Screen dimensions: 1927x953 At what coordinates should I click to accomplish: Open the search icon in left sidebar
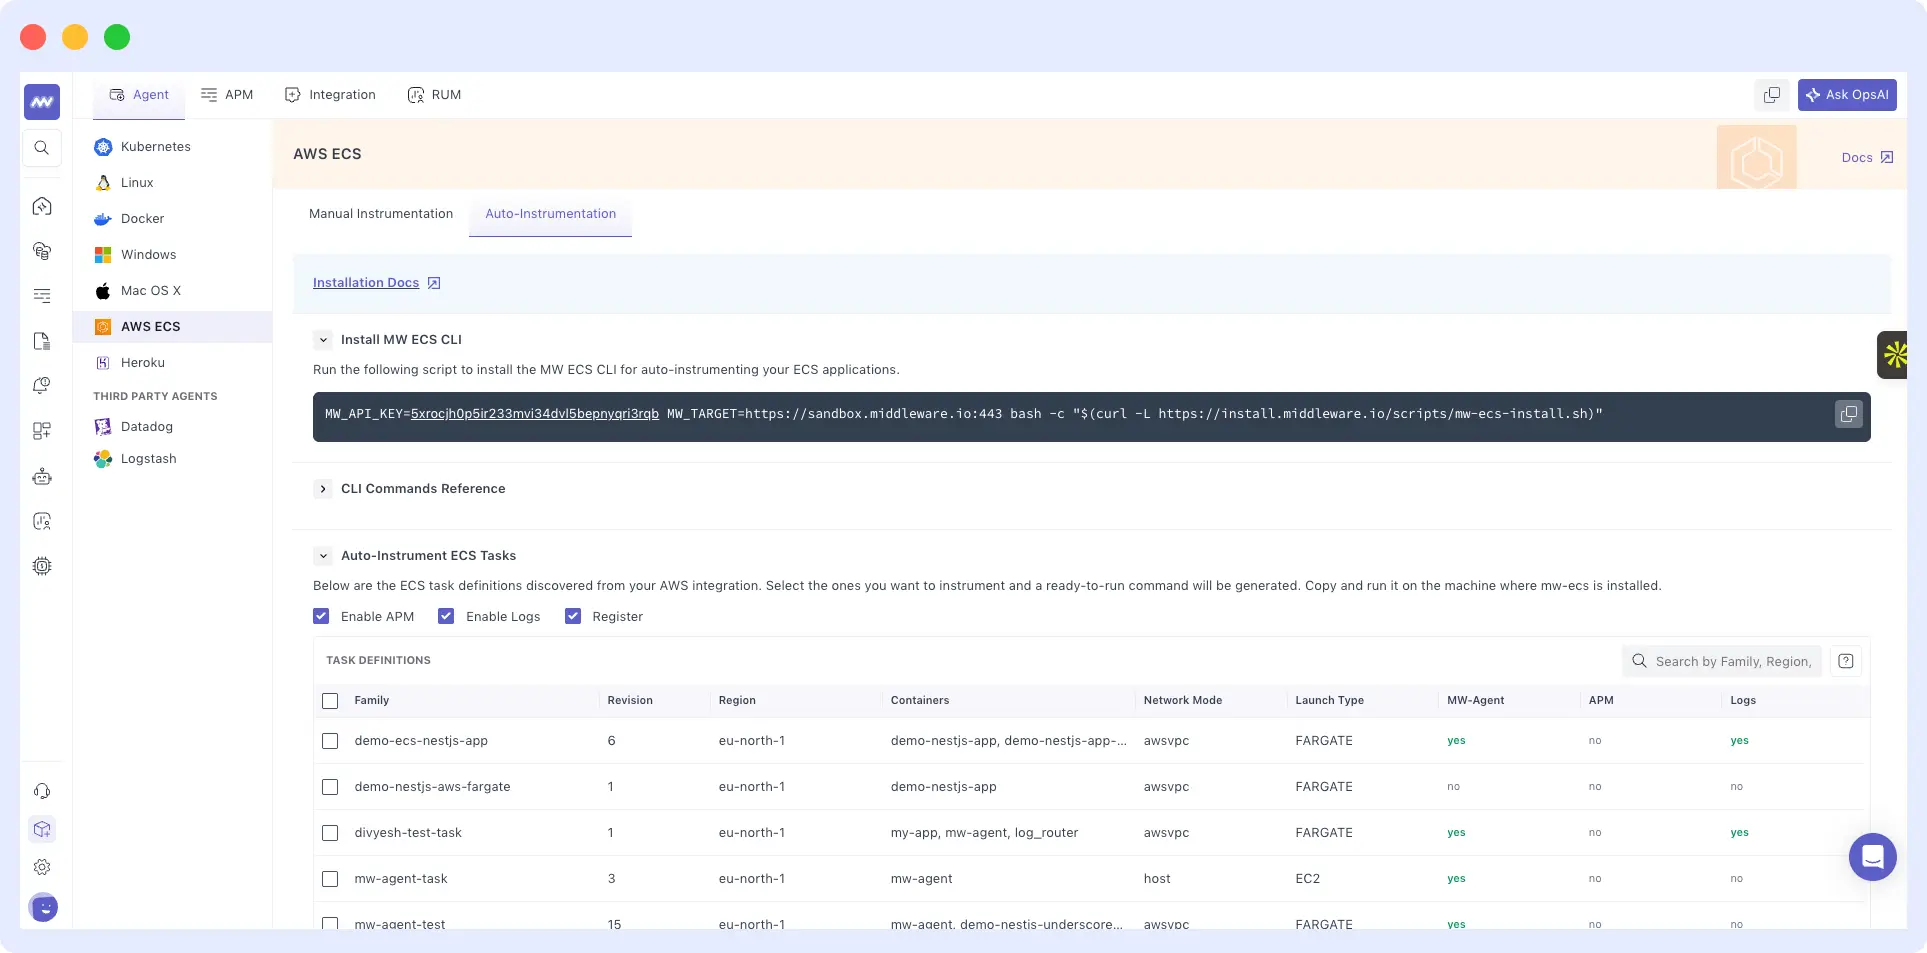tap(42, 148)
